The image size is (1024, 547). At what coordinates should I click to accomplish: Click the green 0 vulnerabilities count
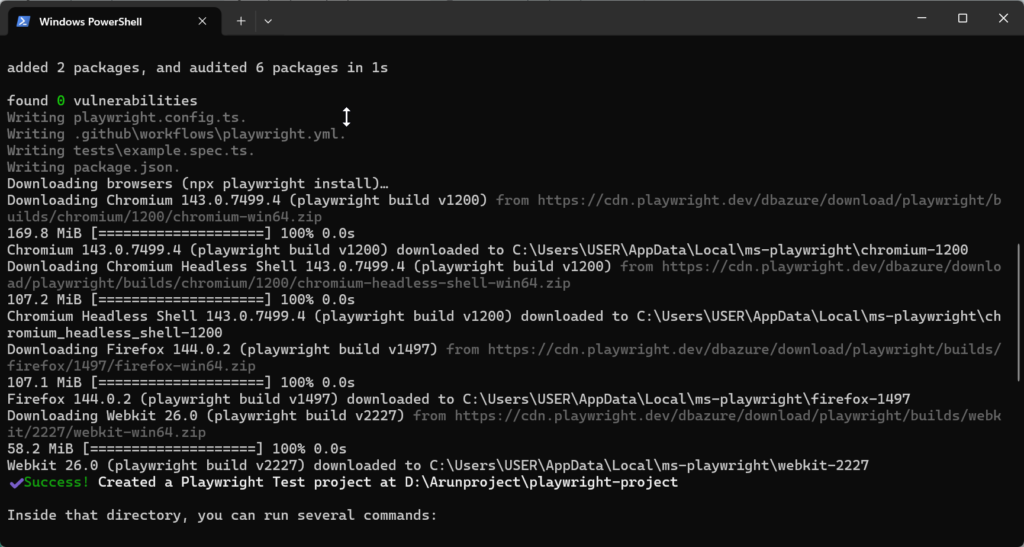60,101
